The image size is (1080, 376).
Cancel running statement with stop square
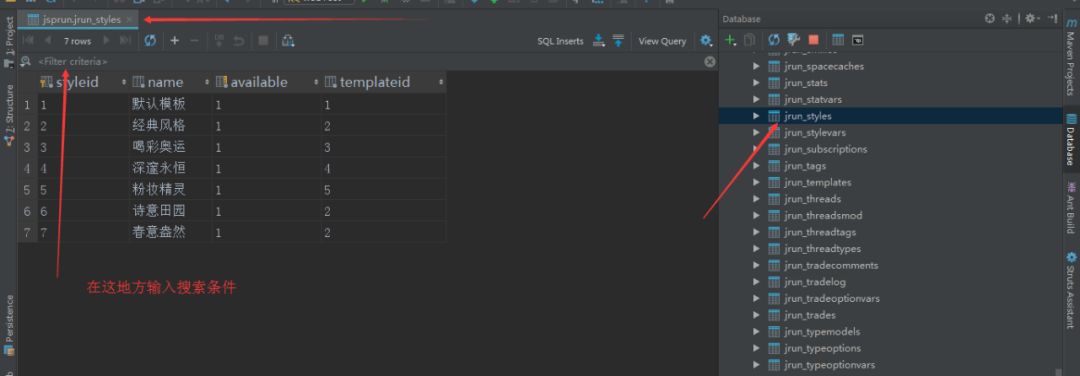[x=263, y=41]
